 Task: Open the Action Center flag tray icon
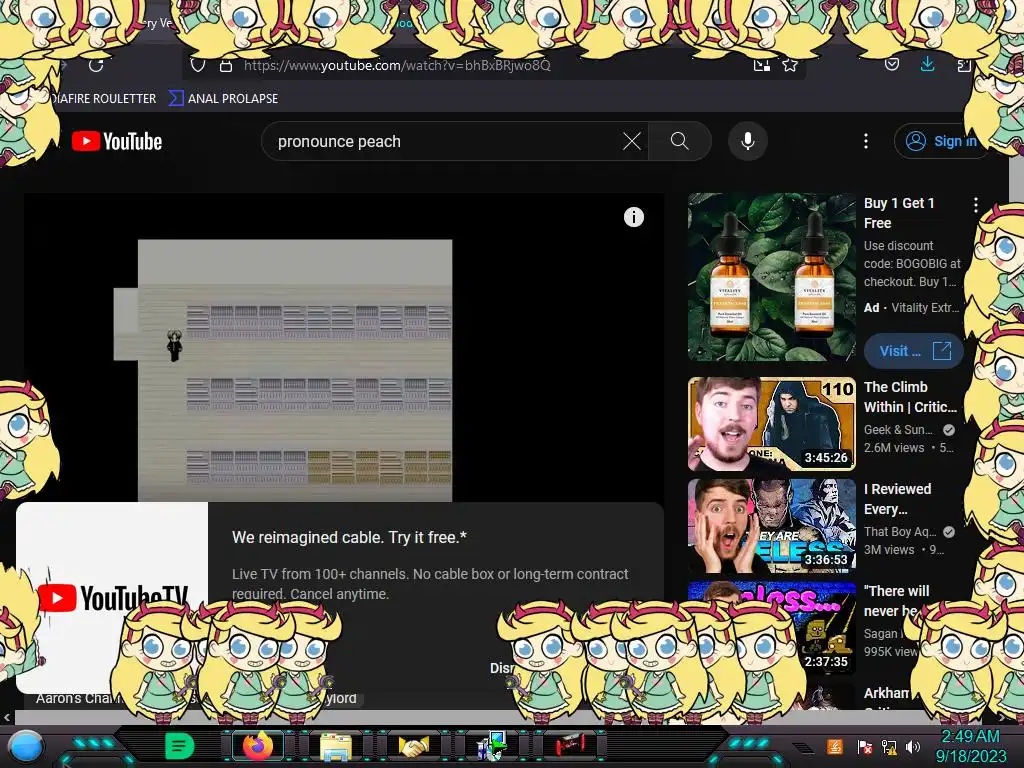pos(865,746)
